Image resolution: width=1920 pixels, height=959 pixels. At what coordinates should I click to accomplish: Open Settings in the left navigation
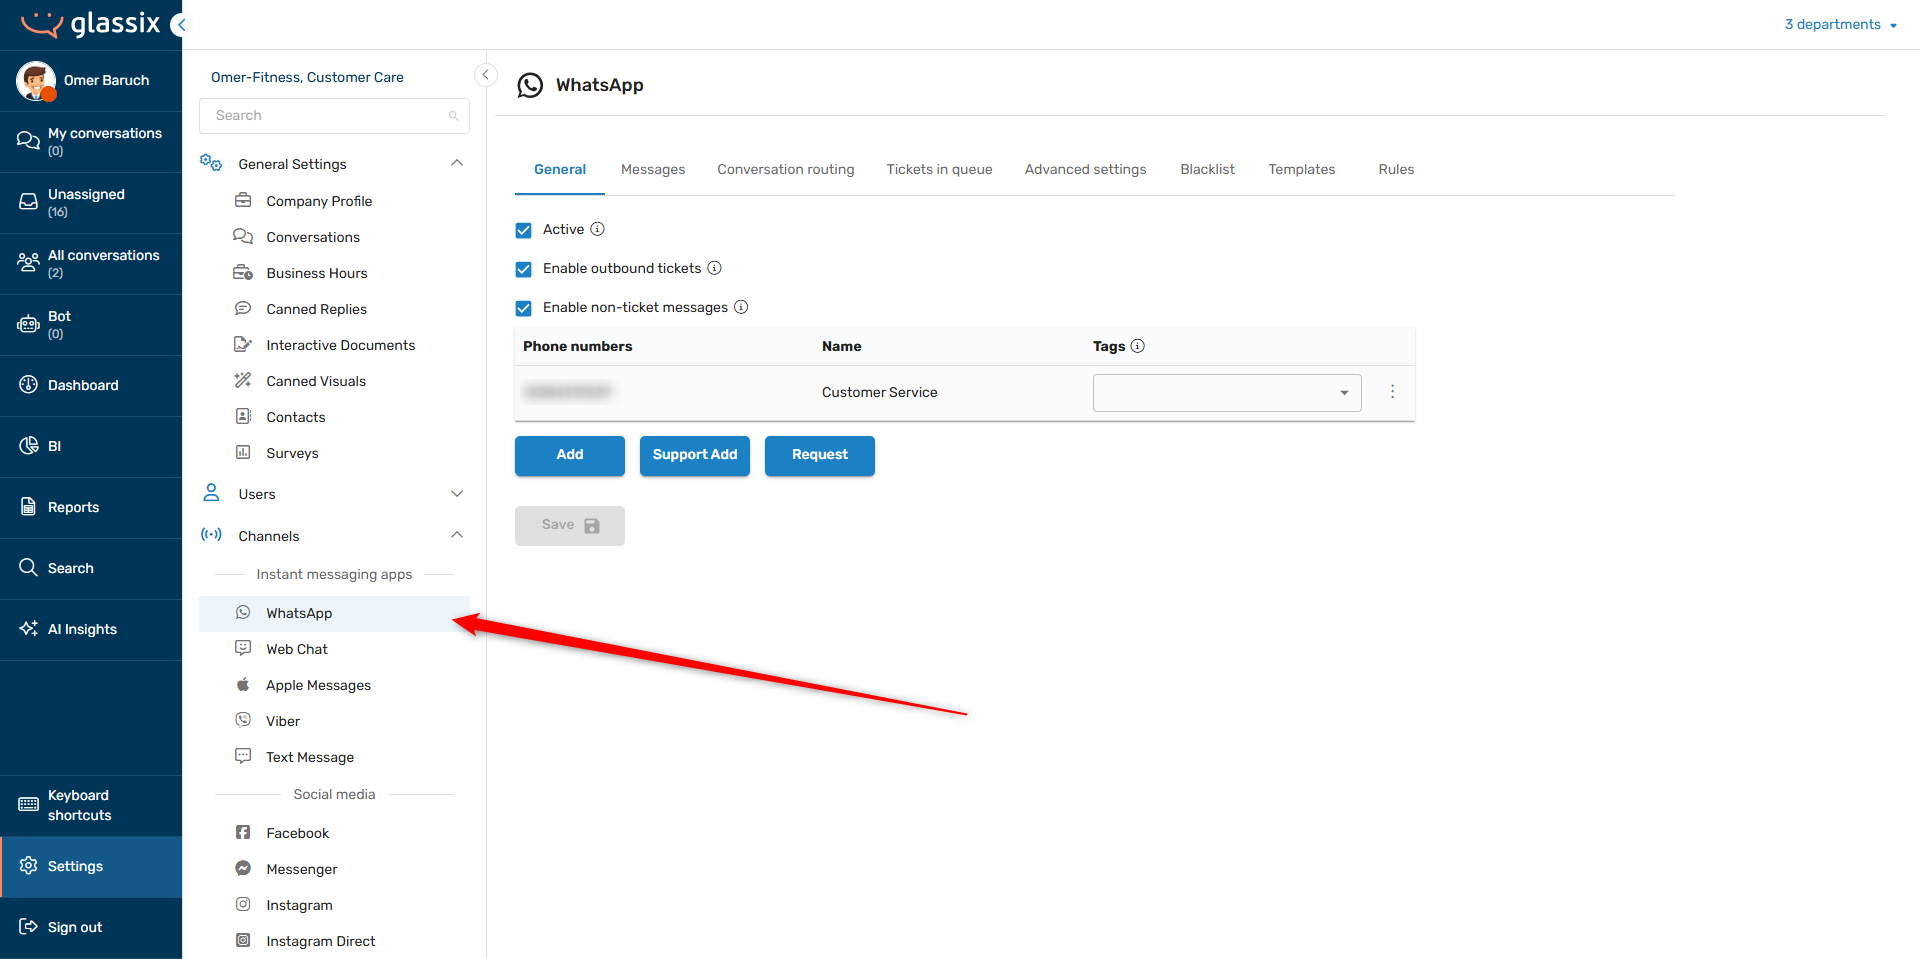click(x=91, y=867)
